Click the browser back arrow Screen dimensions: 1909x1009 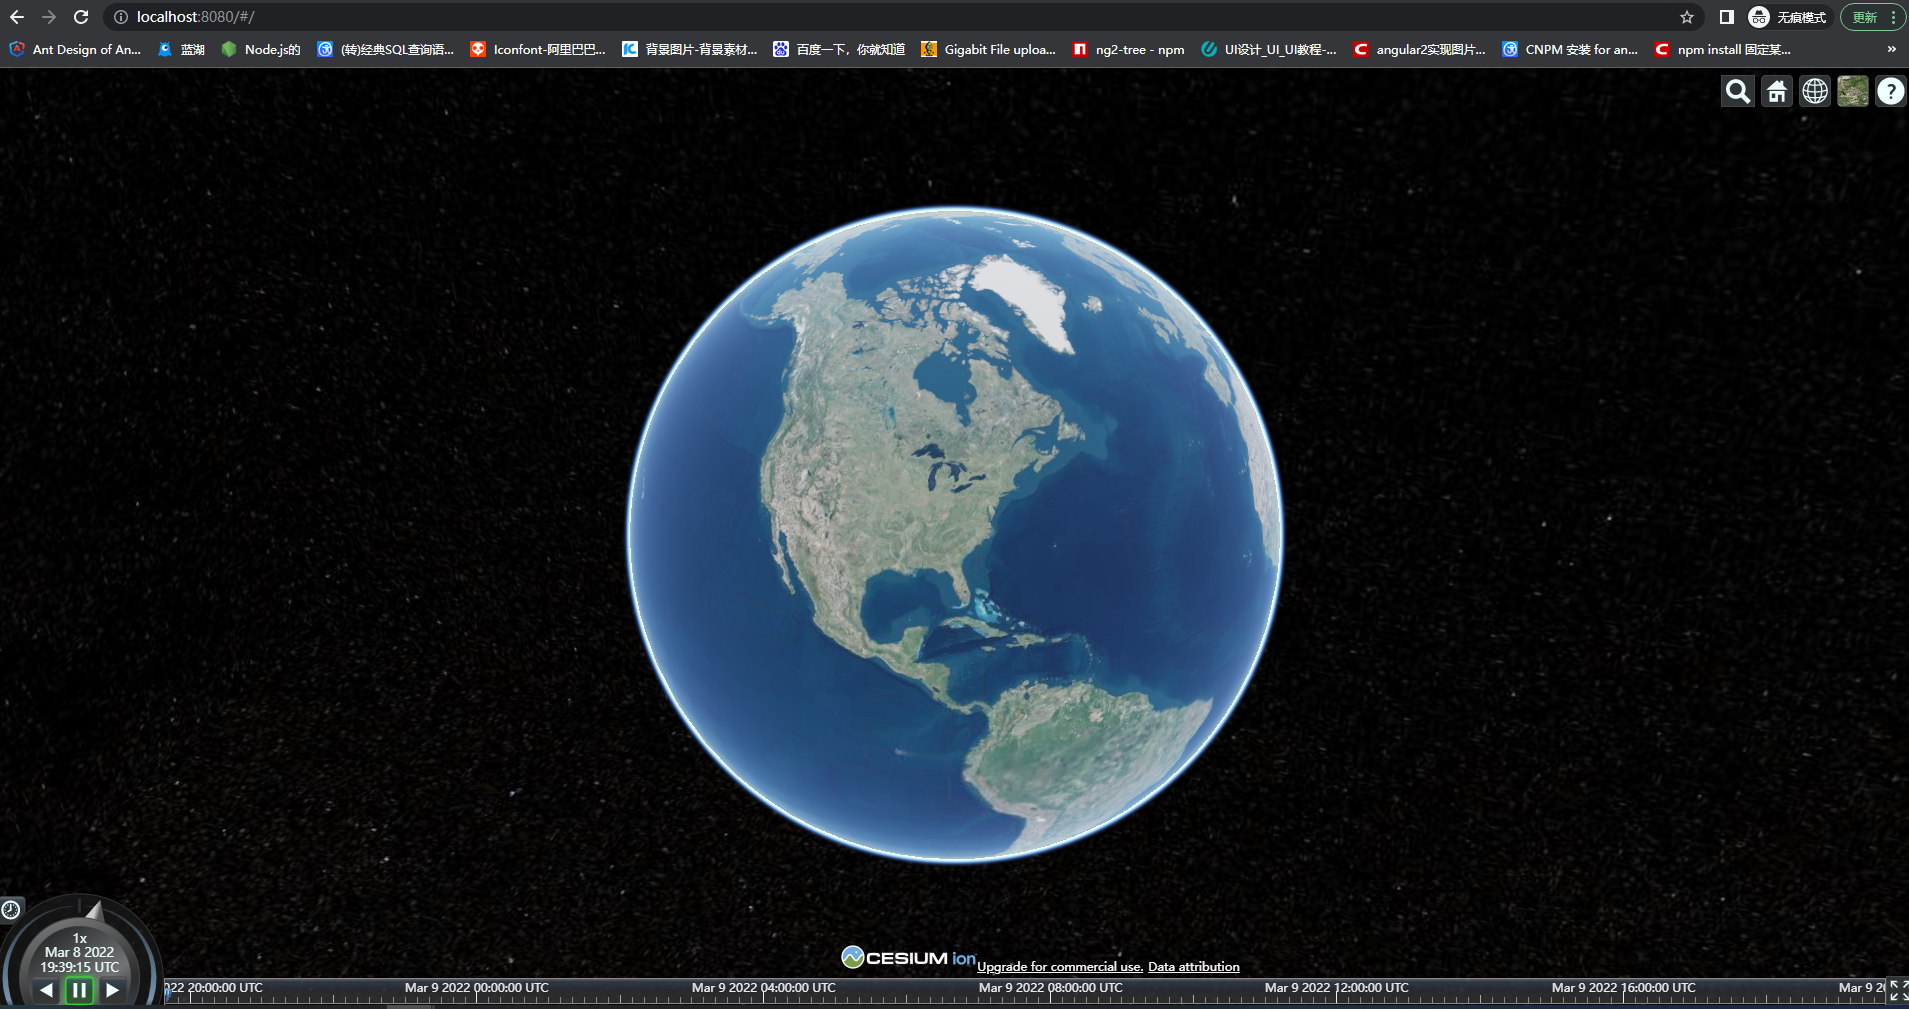17,17
